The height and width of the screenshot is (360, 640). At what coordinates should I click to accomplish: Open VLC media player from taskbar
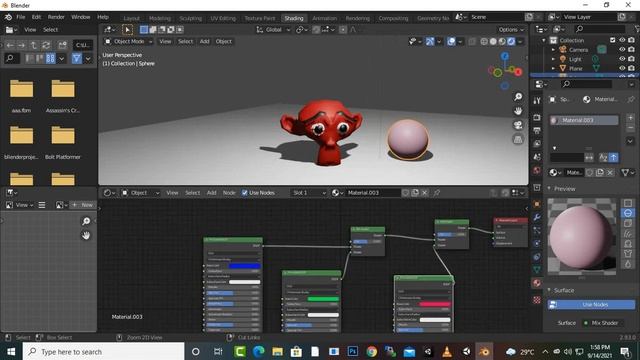(x=447, y=351)
